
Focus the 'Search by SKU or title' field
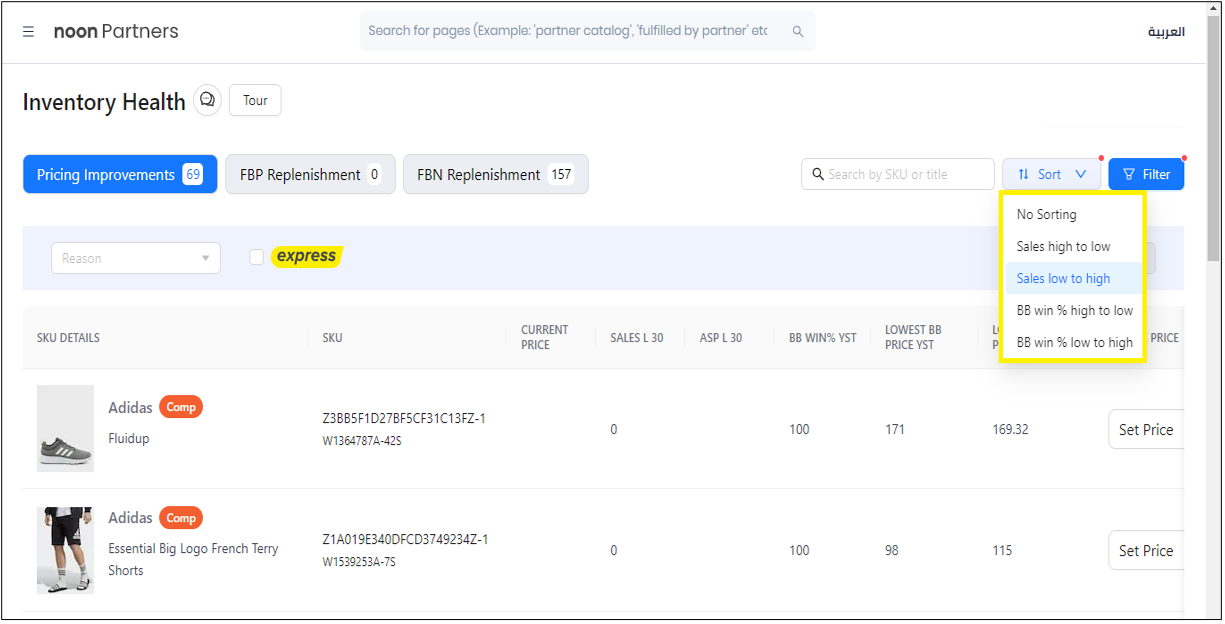(x=905, y=174)
